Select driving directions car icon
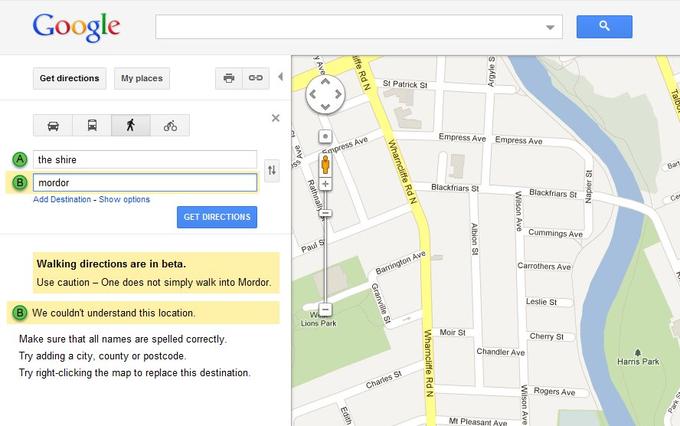Viewport: 680px width, 426px height. [x=53, y=125]
